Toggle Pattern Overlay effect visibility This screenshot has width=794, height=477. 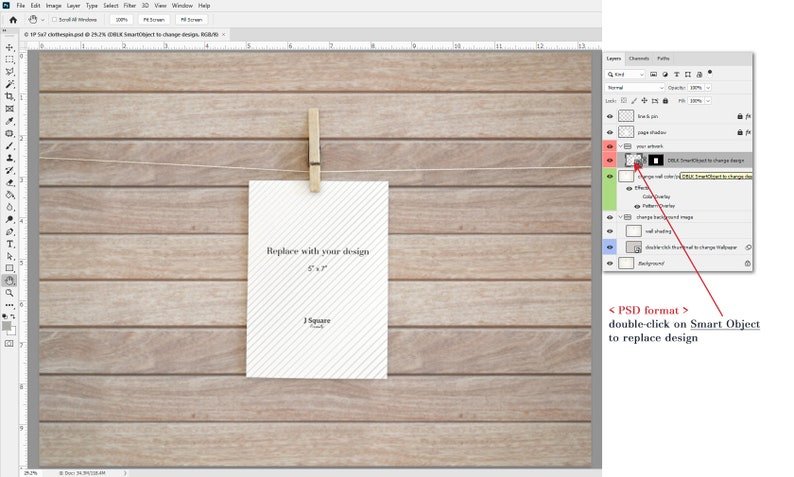(x=637, y=206)
